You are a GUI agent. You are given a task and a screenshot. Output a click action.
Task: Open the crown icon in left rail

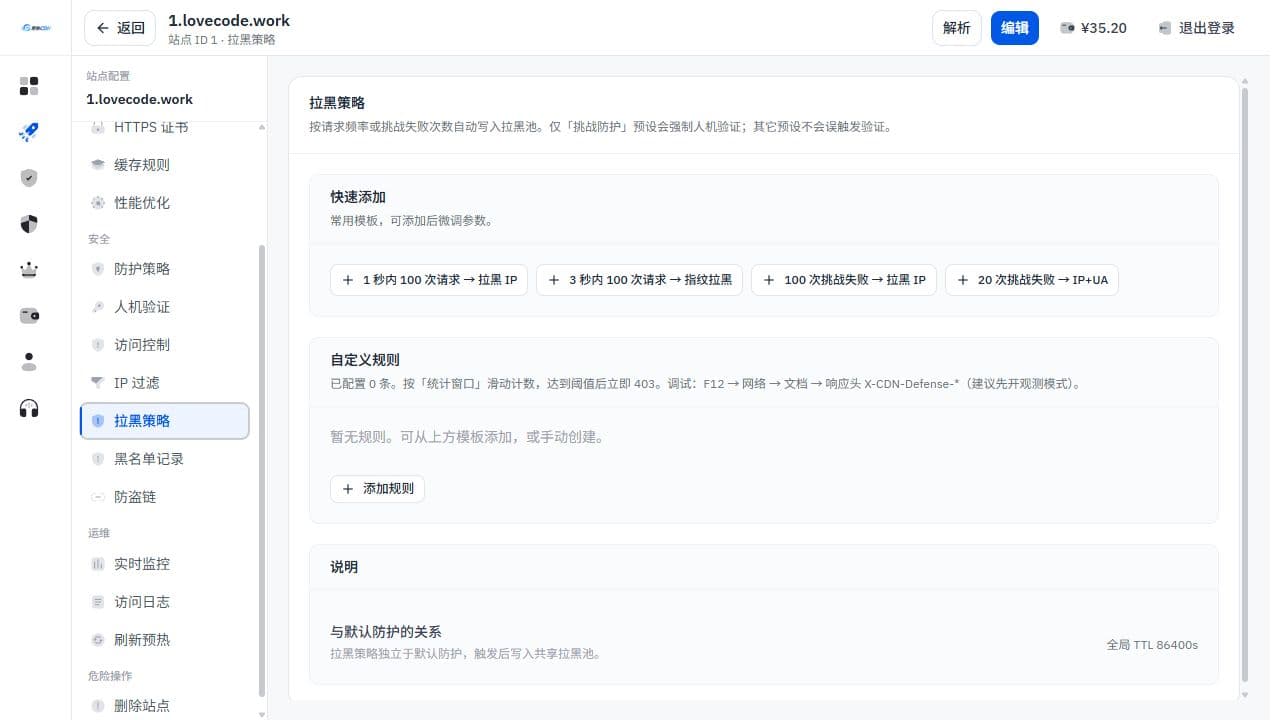29,270
